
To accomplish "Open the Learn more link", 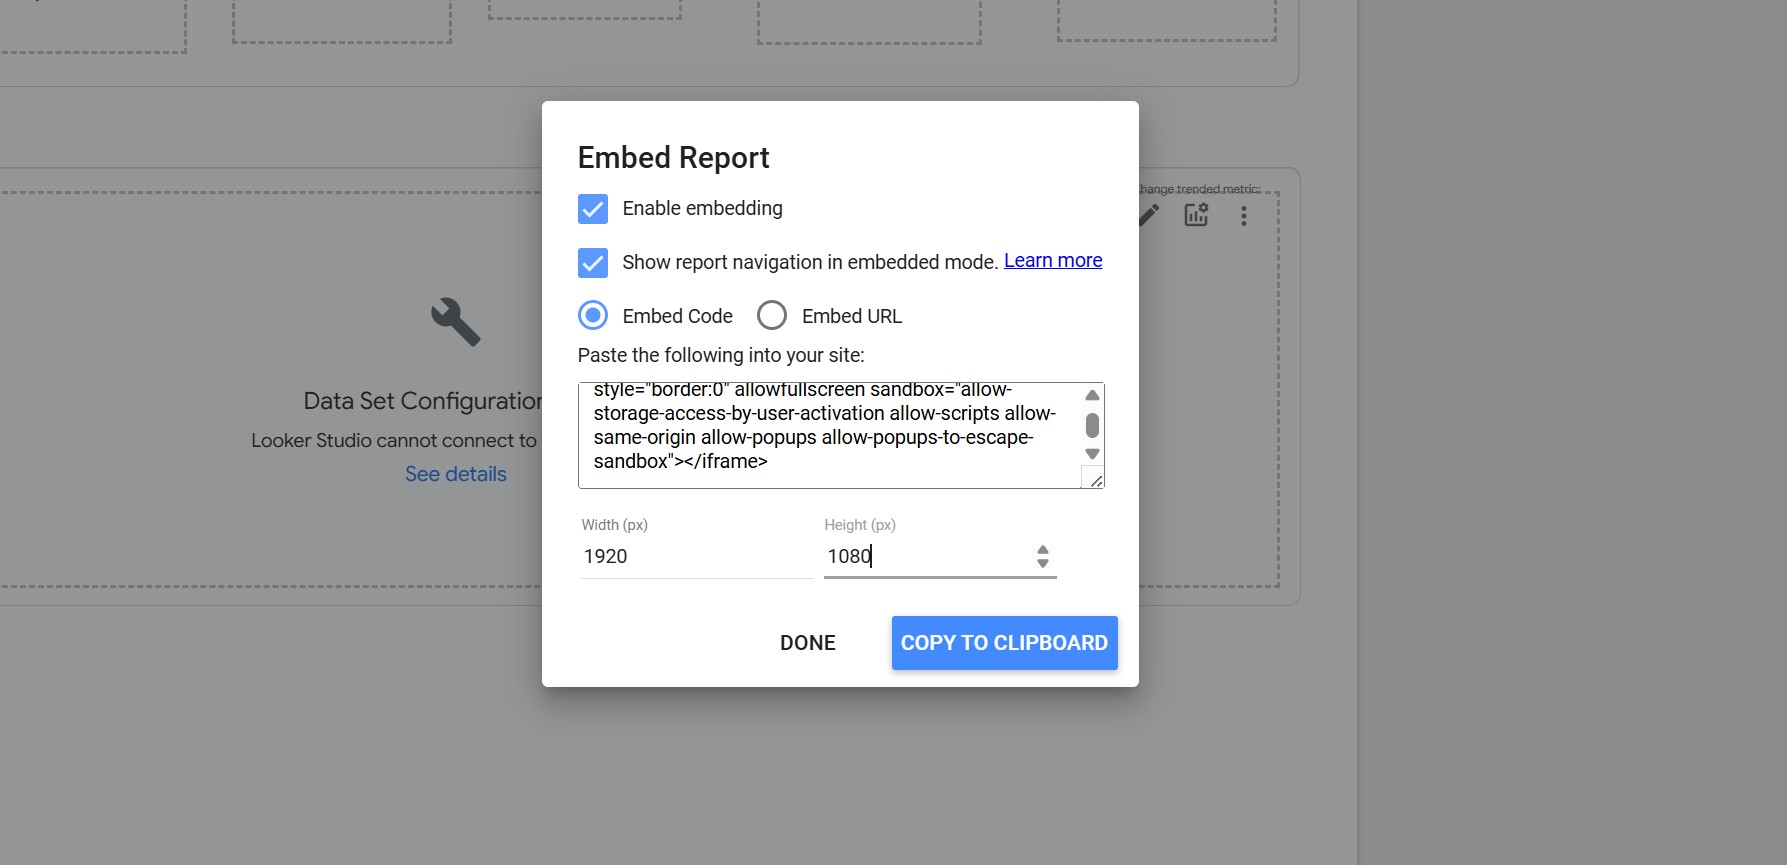I will (1053, 261).
